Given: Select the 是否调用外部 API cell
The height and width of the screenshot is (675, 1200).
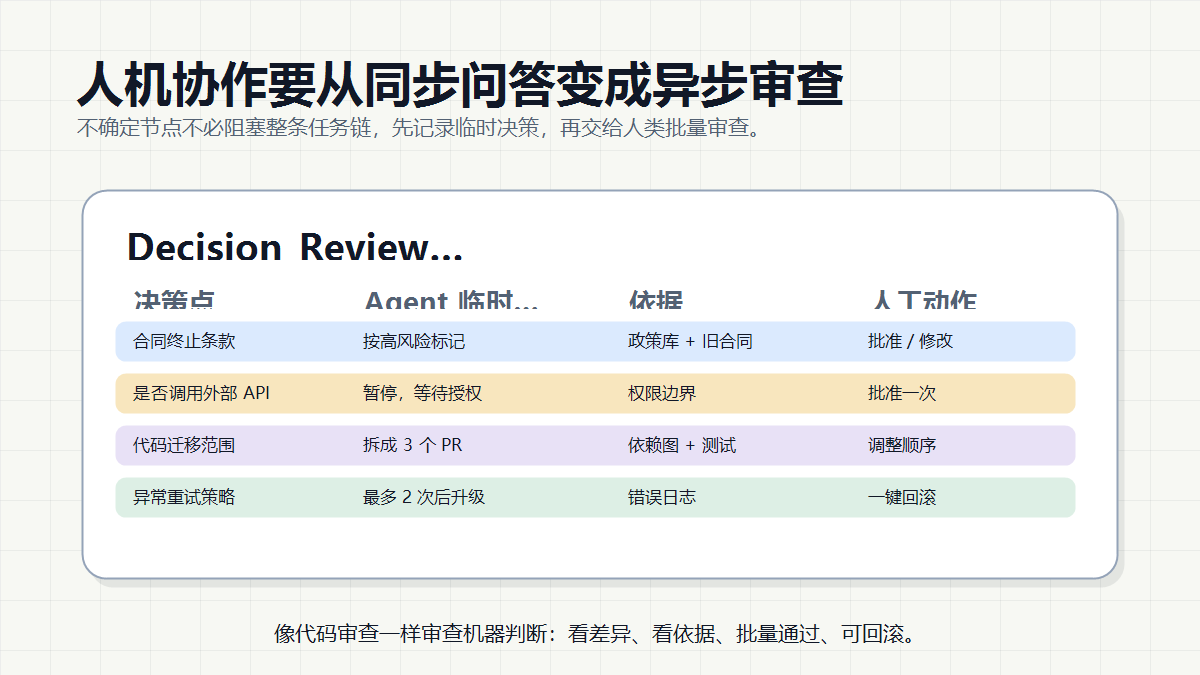Looking at the screenshot, I should coord(202,393).
